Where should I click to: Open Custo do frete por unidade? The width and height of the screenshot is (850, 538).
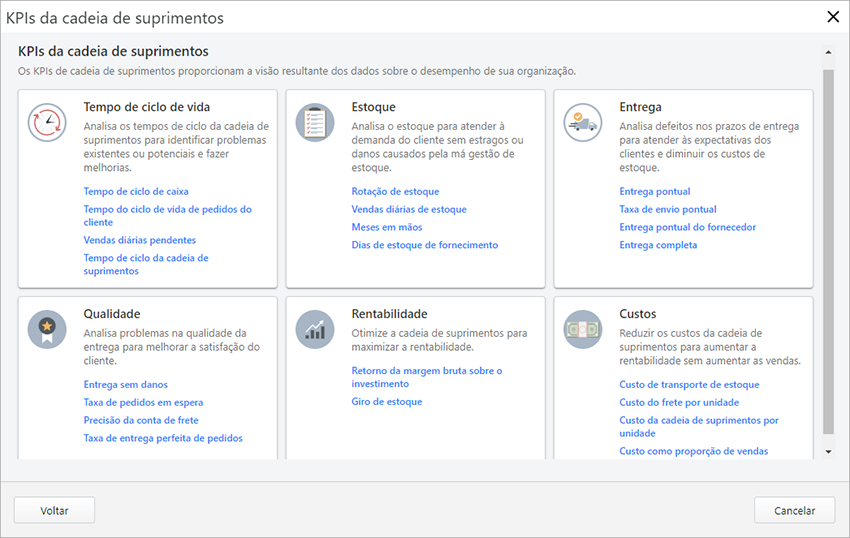pos(679,402)
